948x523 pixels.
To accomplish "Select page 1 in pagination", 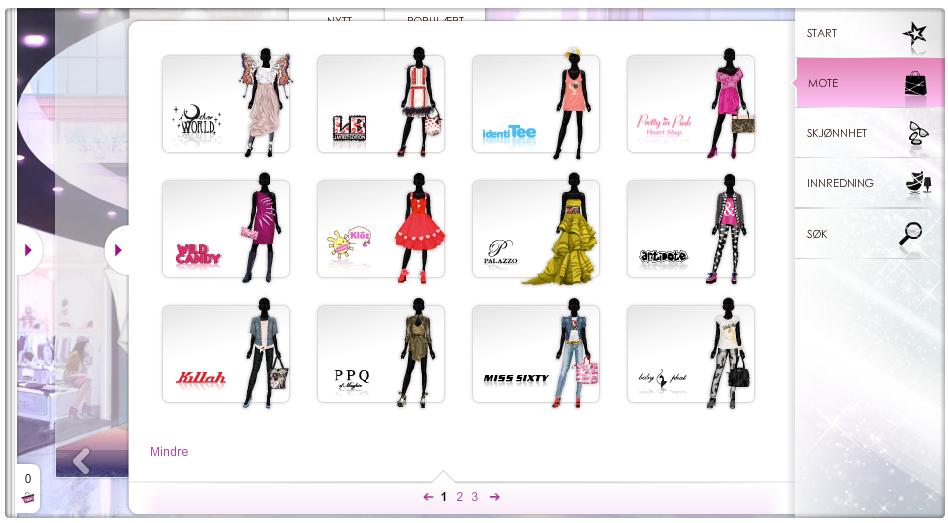I will click(444, 497).
